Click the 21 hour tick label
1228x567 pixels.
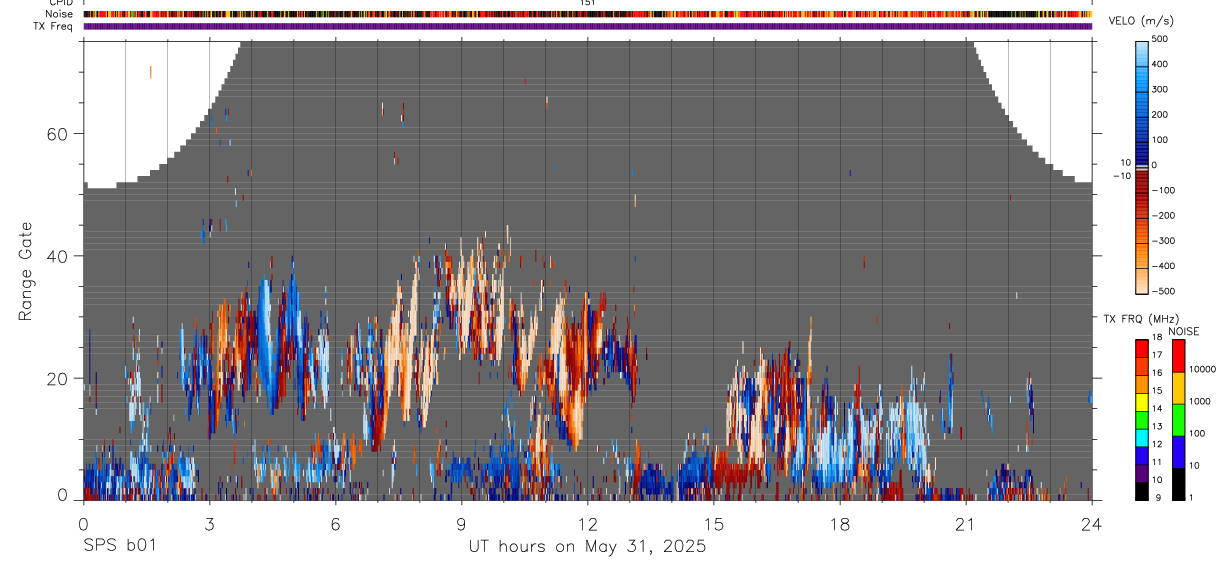[966, 524]
